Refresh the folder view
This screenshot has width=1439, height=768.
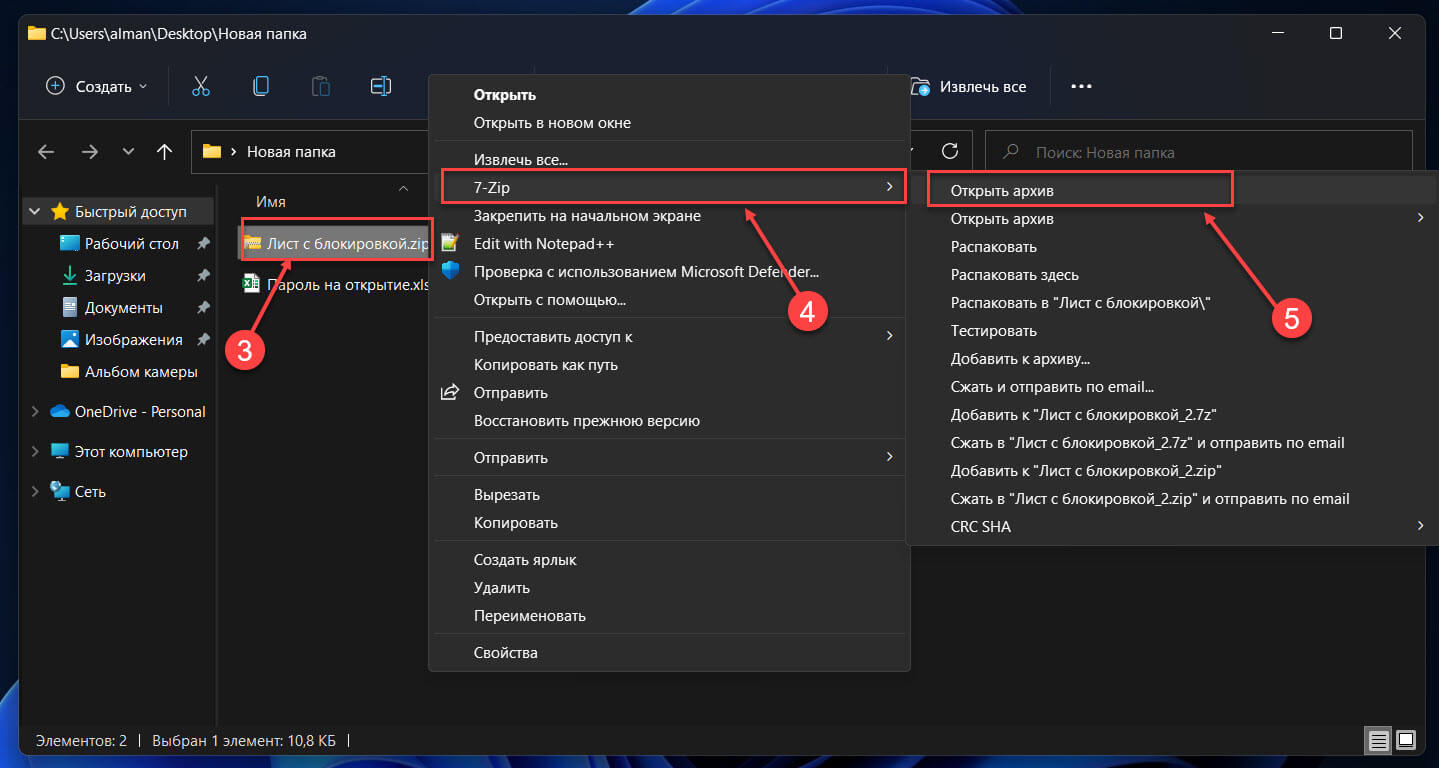point(951,151)
